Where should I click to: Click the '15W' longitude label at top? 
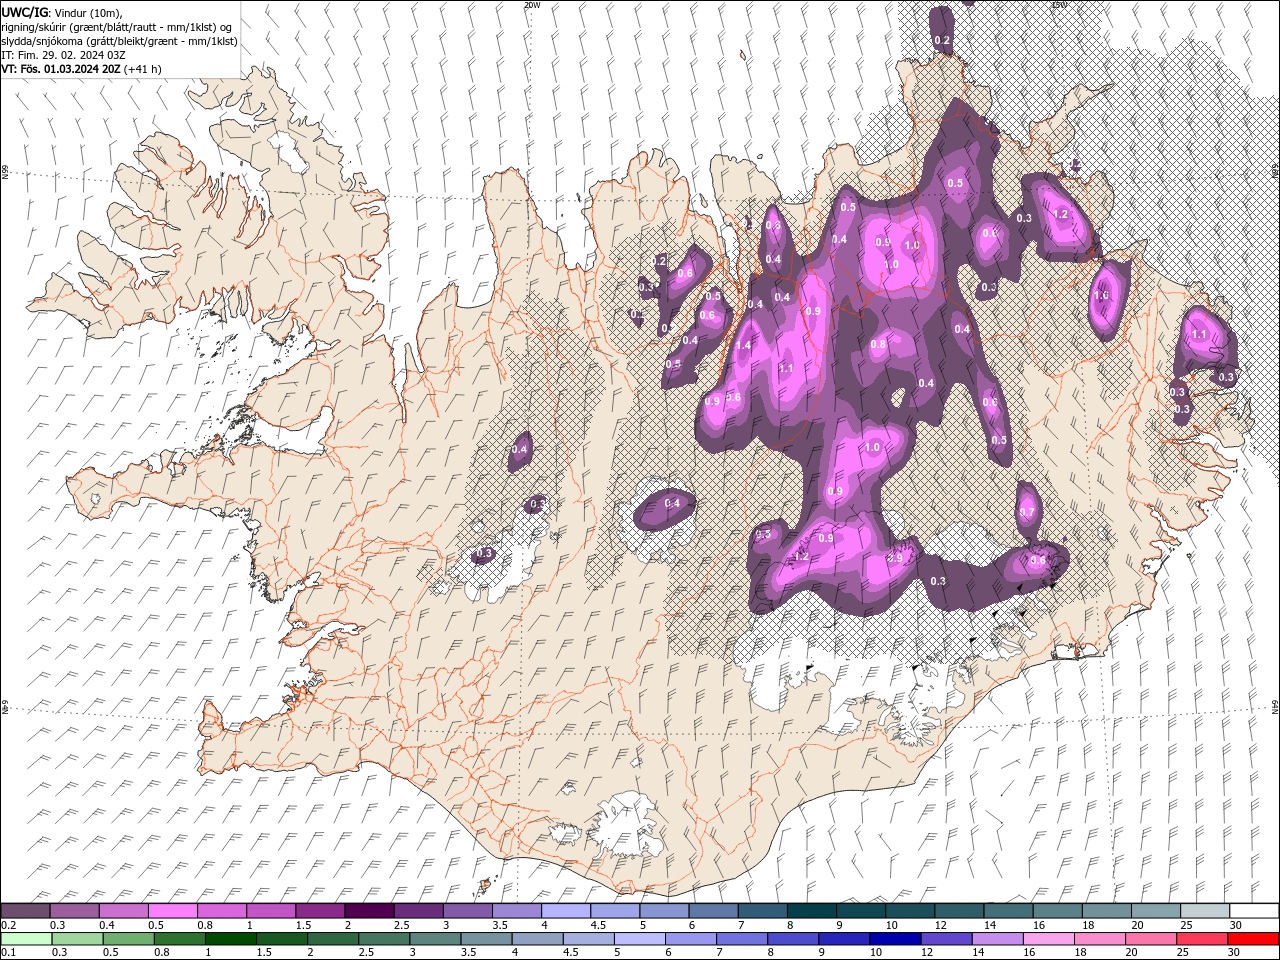tap(1059, 5)
